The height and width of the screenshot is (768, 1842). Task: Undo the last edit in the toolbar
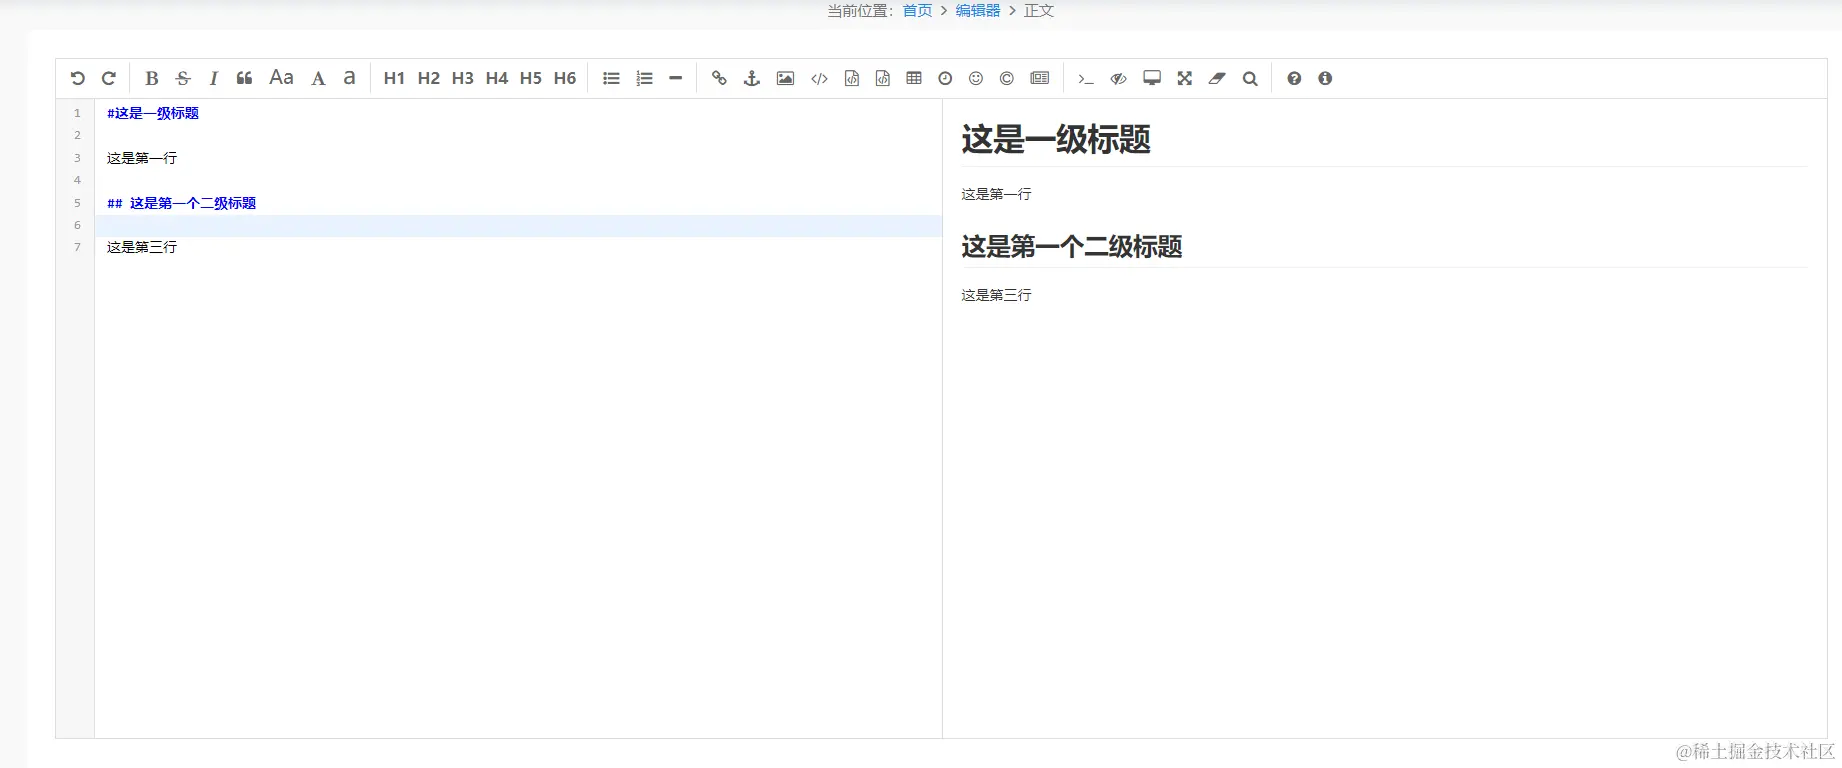pos(77,78)
